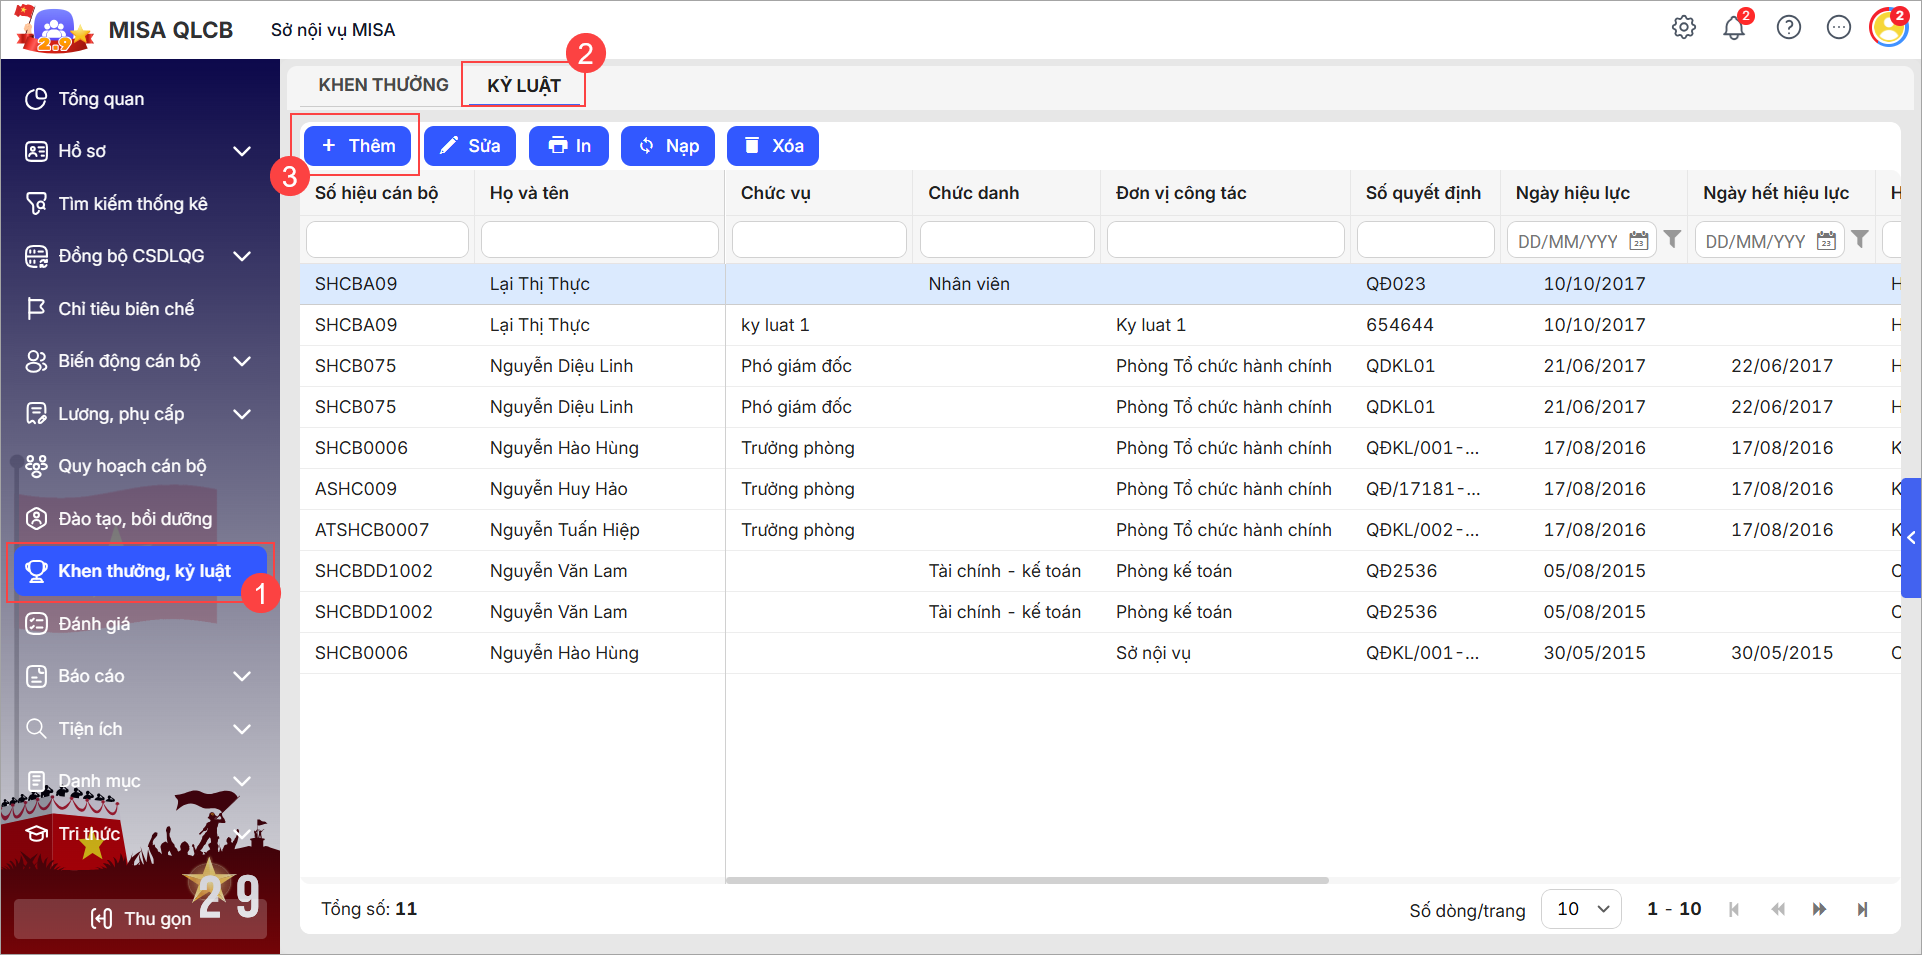Viewport: 1922px width, 955px height.
Task: Open the notifications bell
Action: point(1734,28)
